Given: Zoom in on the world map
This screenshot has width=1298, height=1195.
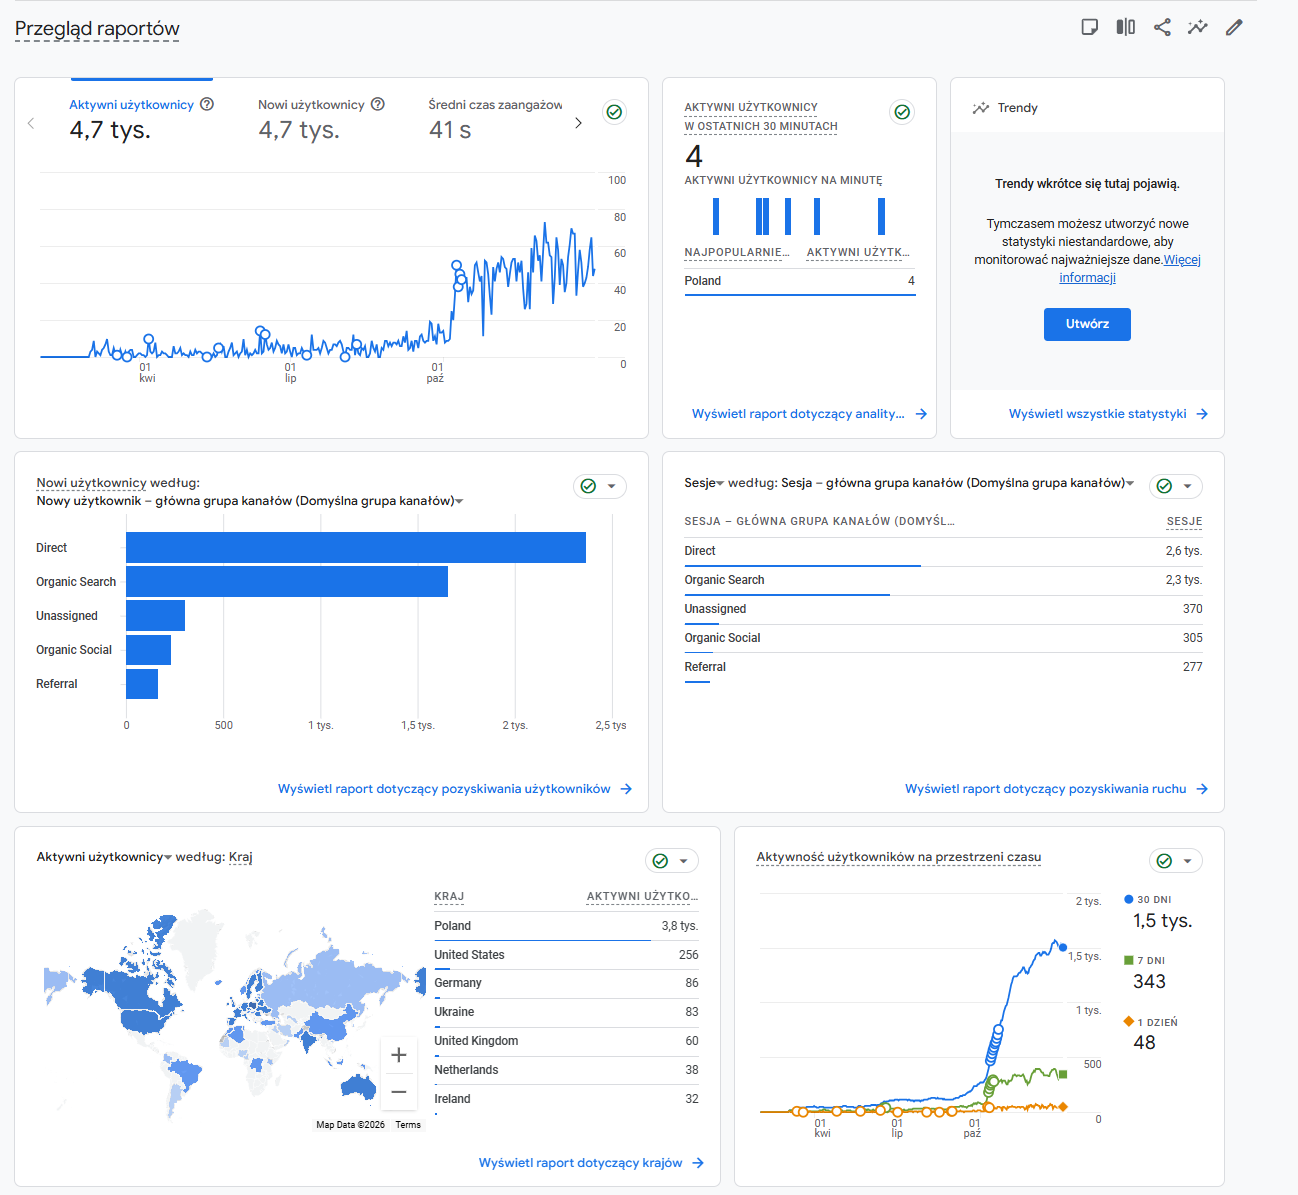Looking at the screenshot, I should pos(399,1055).
